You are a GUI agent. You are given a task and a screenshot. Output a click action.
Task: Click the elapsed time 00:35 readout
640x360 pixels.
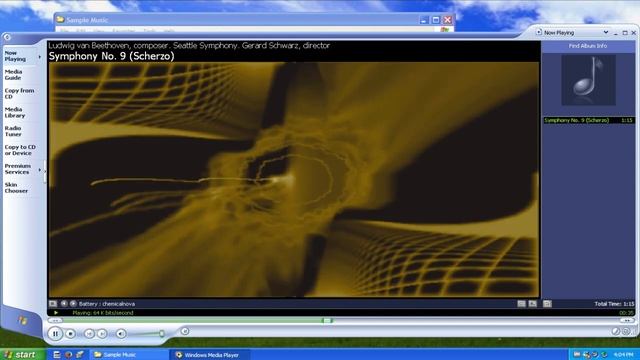pyautogui.click(x=626, y=313)
